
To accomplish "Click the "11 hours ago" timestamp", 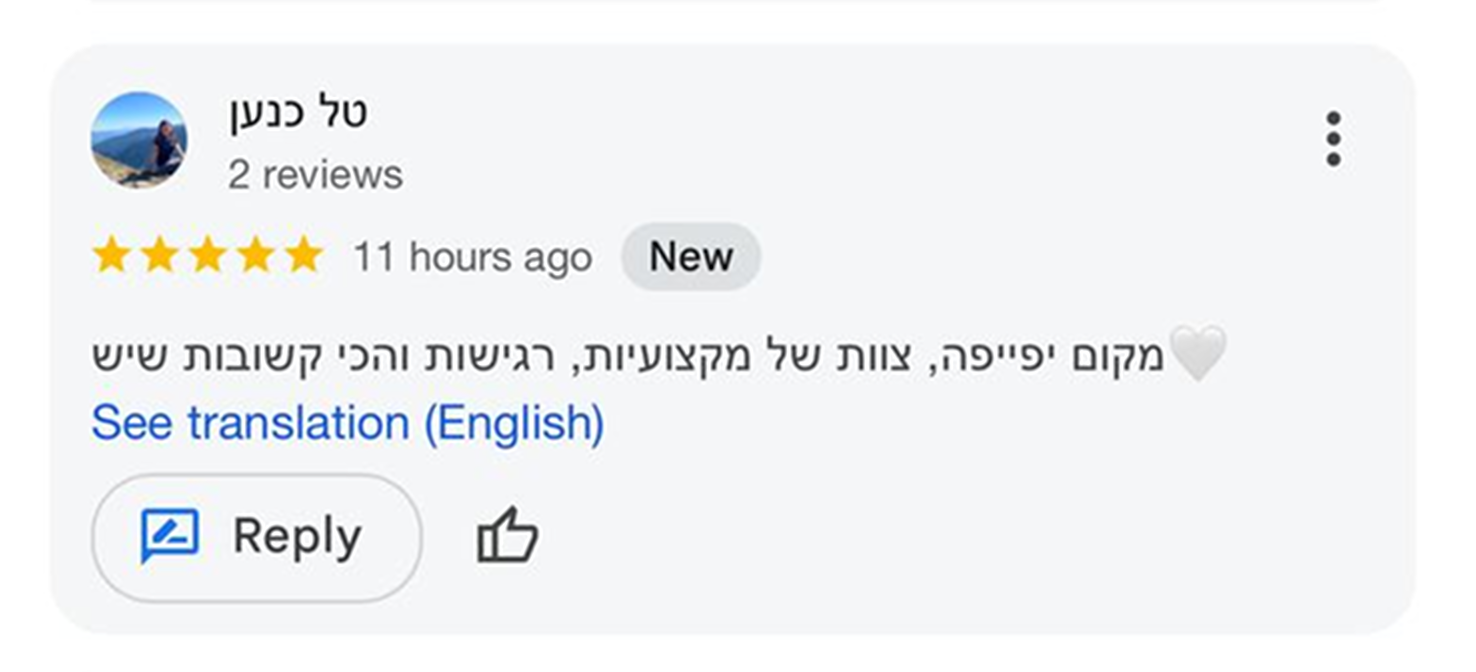I will coord(472,257).
